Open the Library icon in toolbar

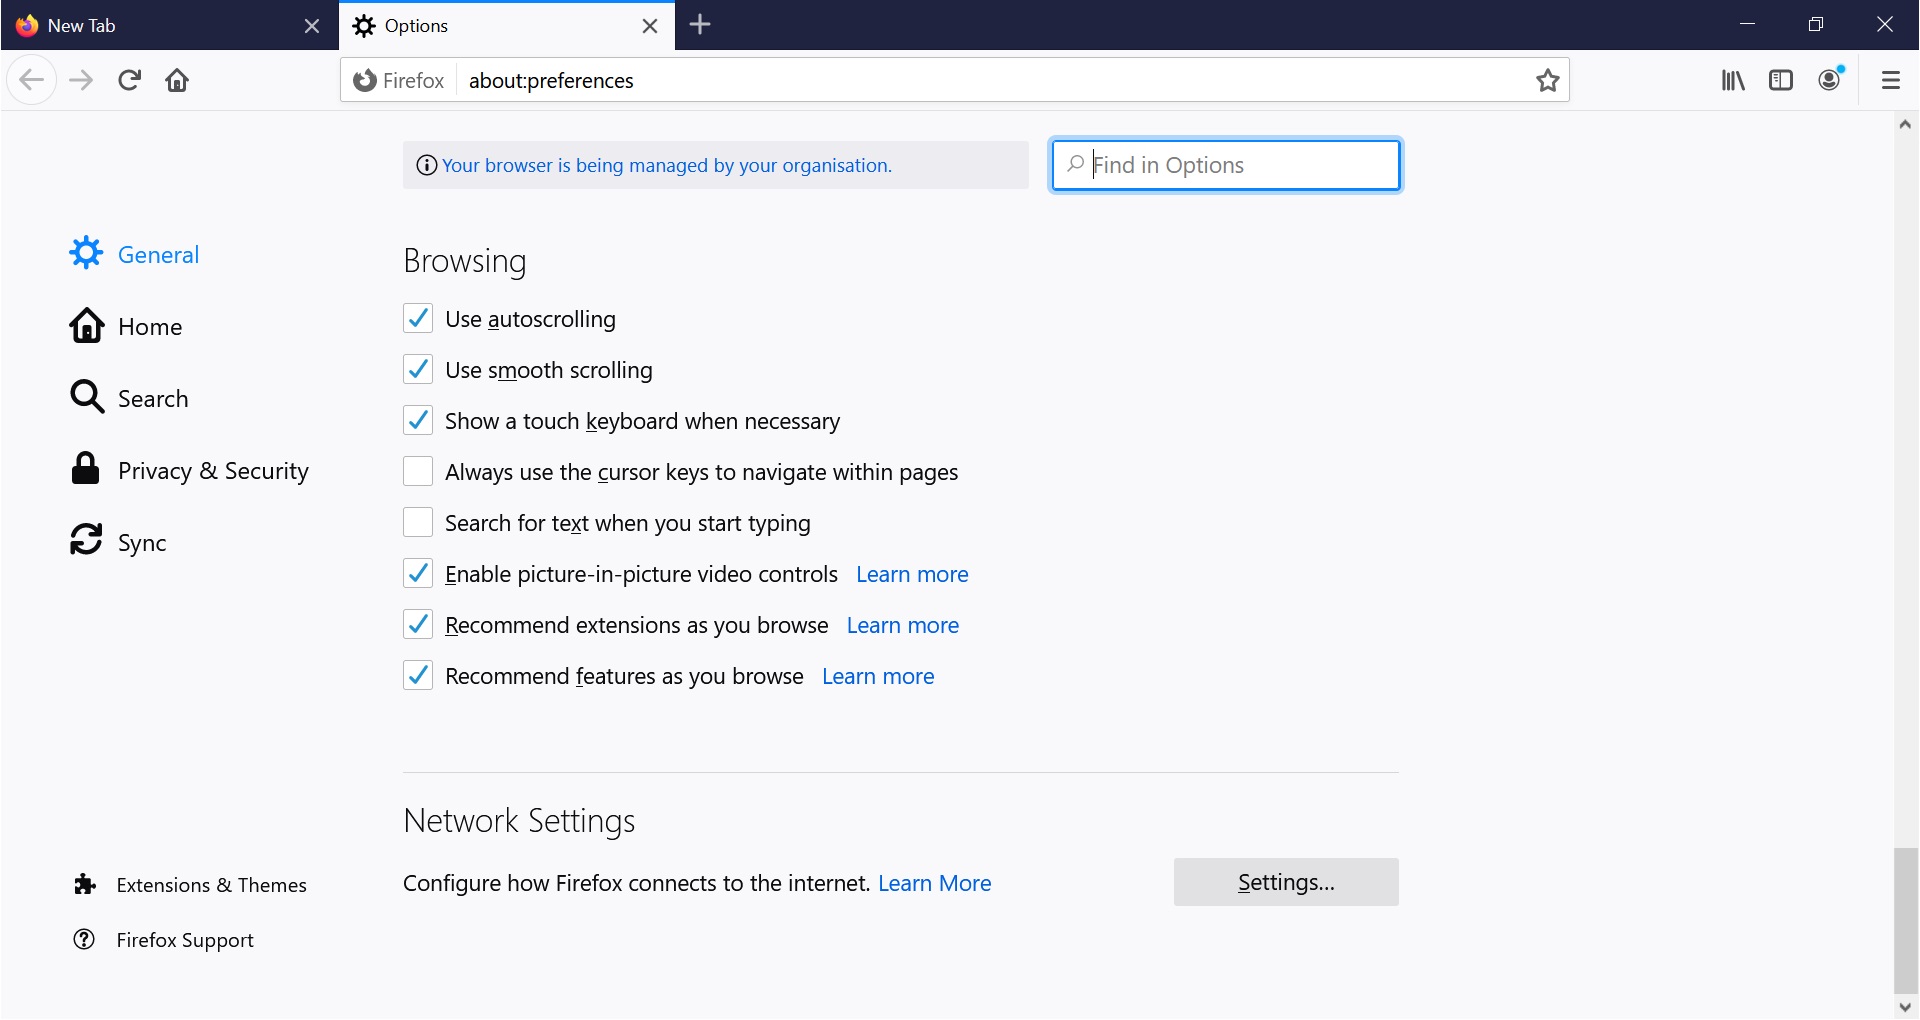pyautogui.click(x=1733, y=80)
